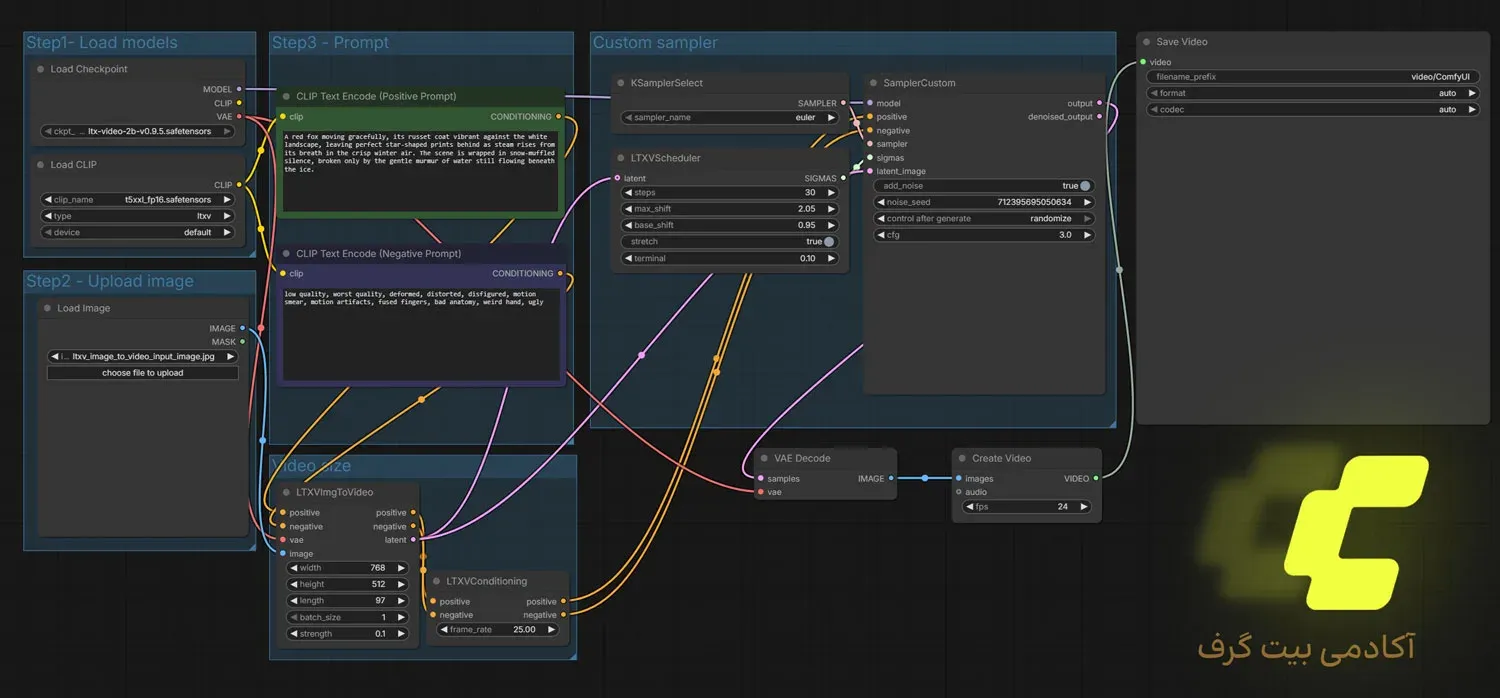
Task: Increase the cfg value with right arrow
Action: click(1086, 236)
